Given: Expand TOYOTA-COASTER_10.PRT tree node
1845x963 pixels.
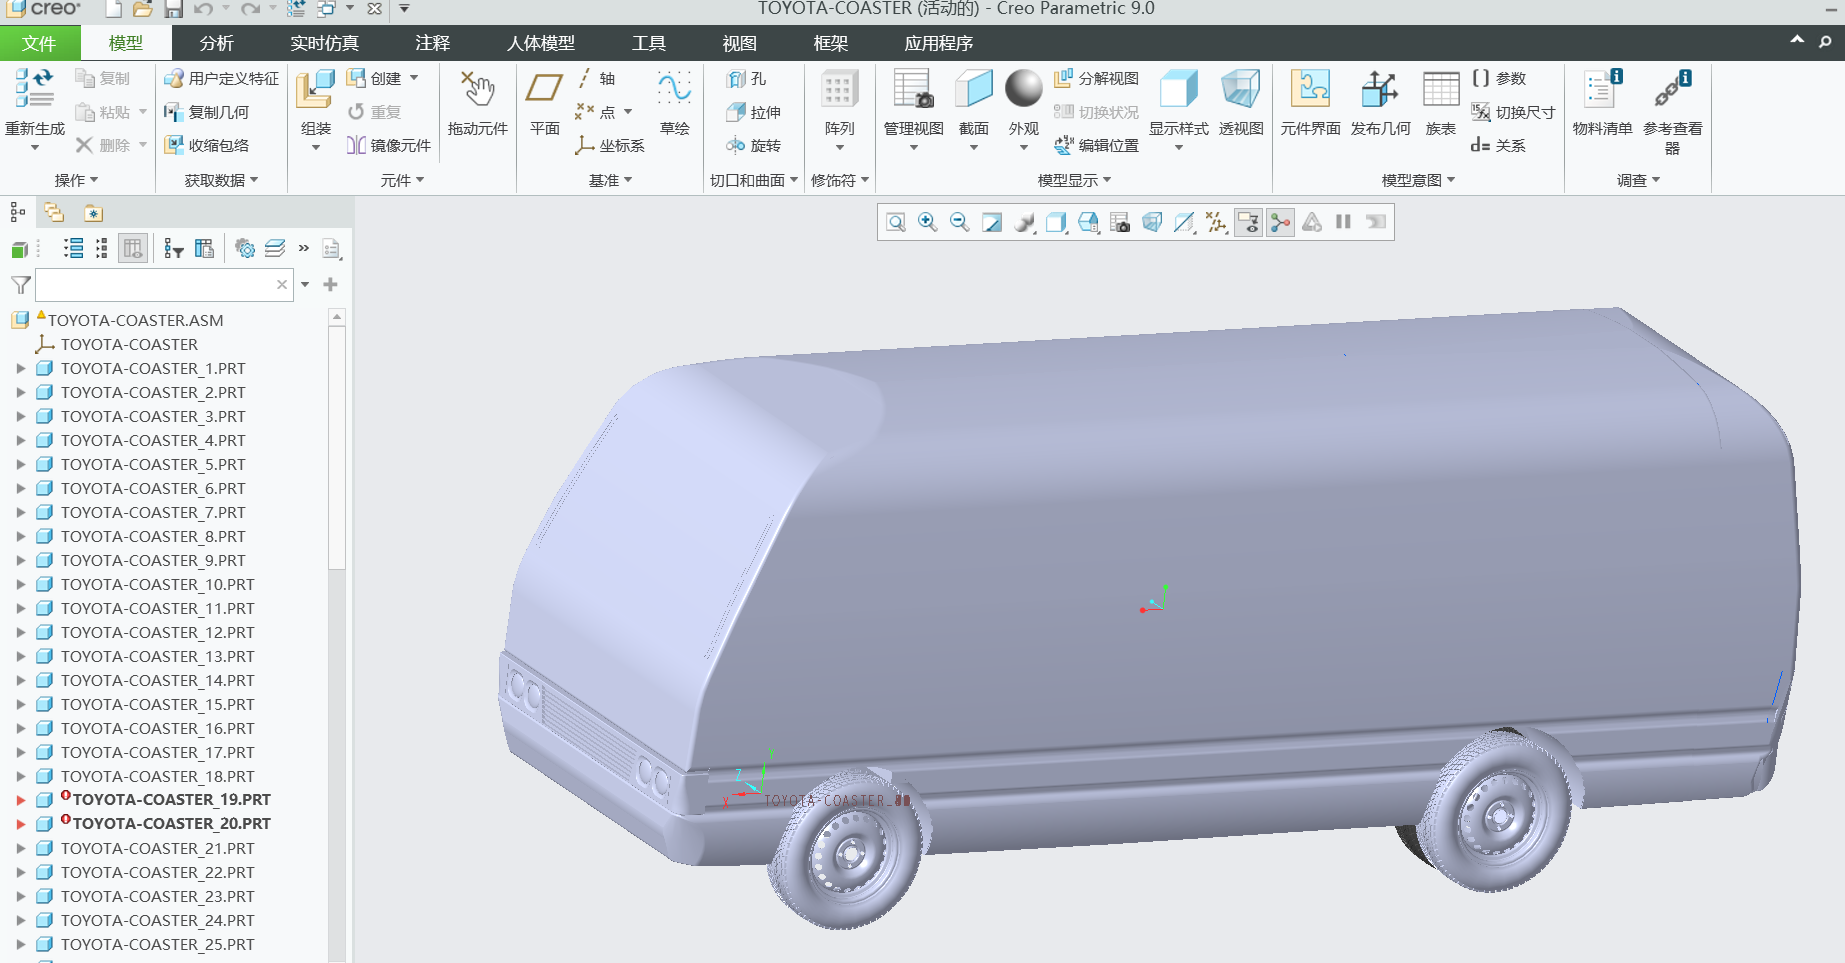Looking at the screenshot, I should coord(20,584).
